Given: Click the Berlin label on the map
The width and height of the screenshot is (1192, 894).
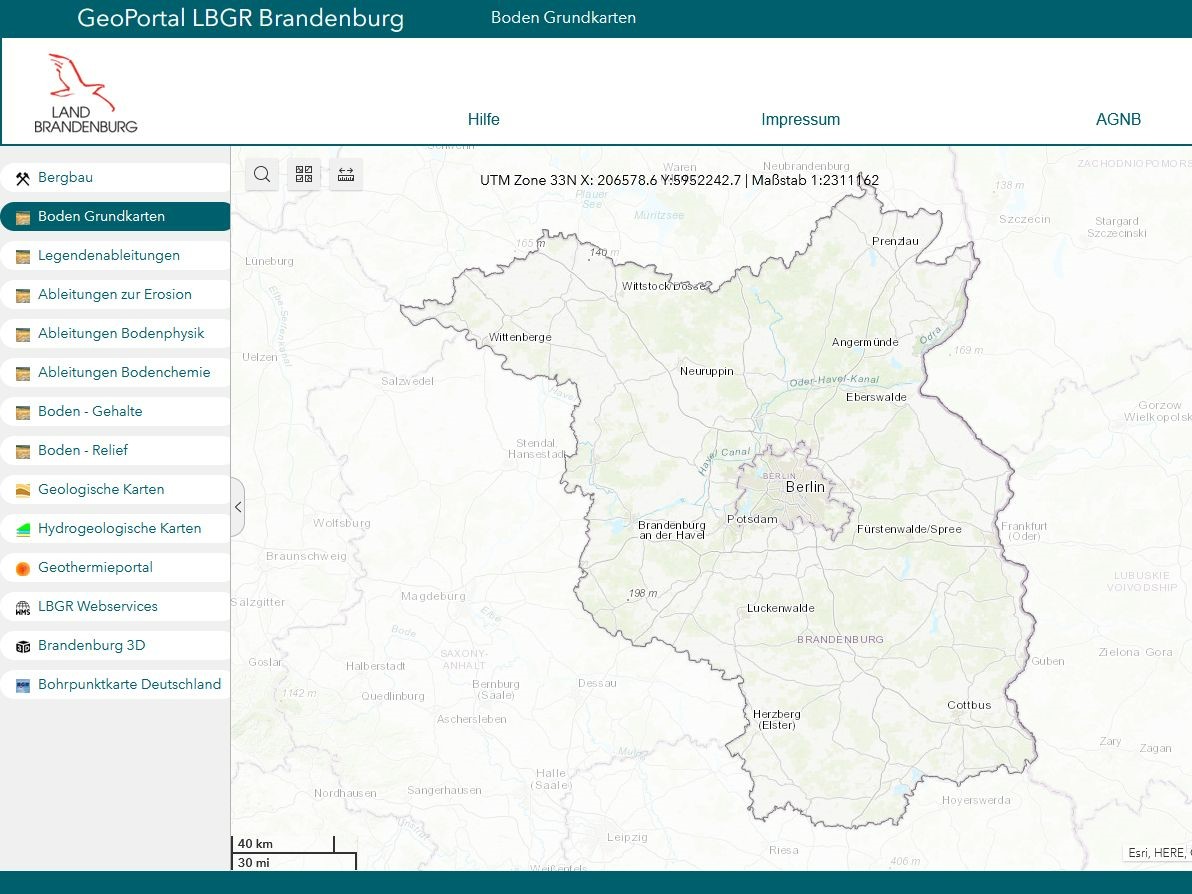Looking at the screenshot, I should click(804, 487).
